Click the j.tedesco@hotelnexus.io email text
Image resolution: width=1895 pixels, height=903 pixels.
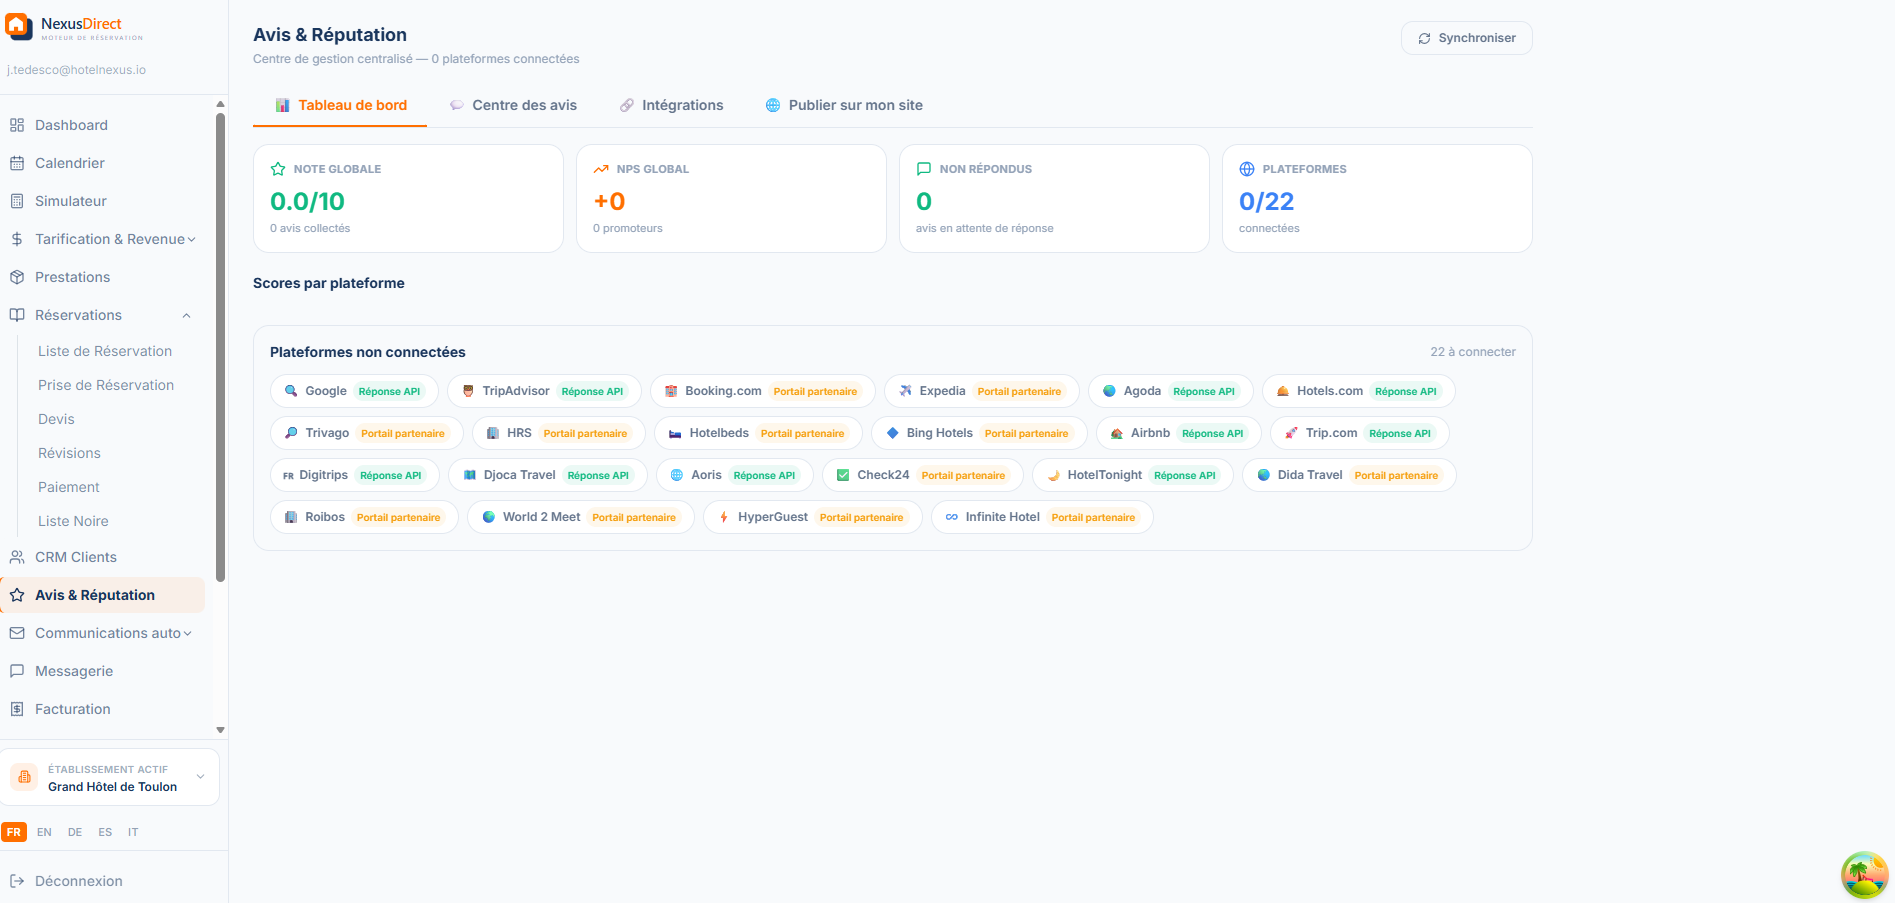click(76, 70)
